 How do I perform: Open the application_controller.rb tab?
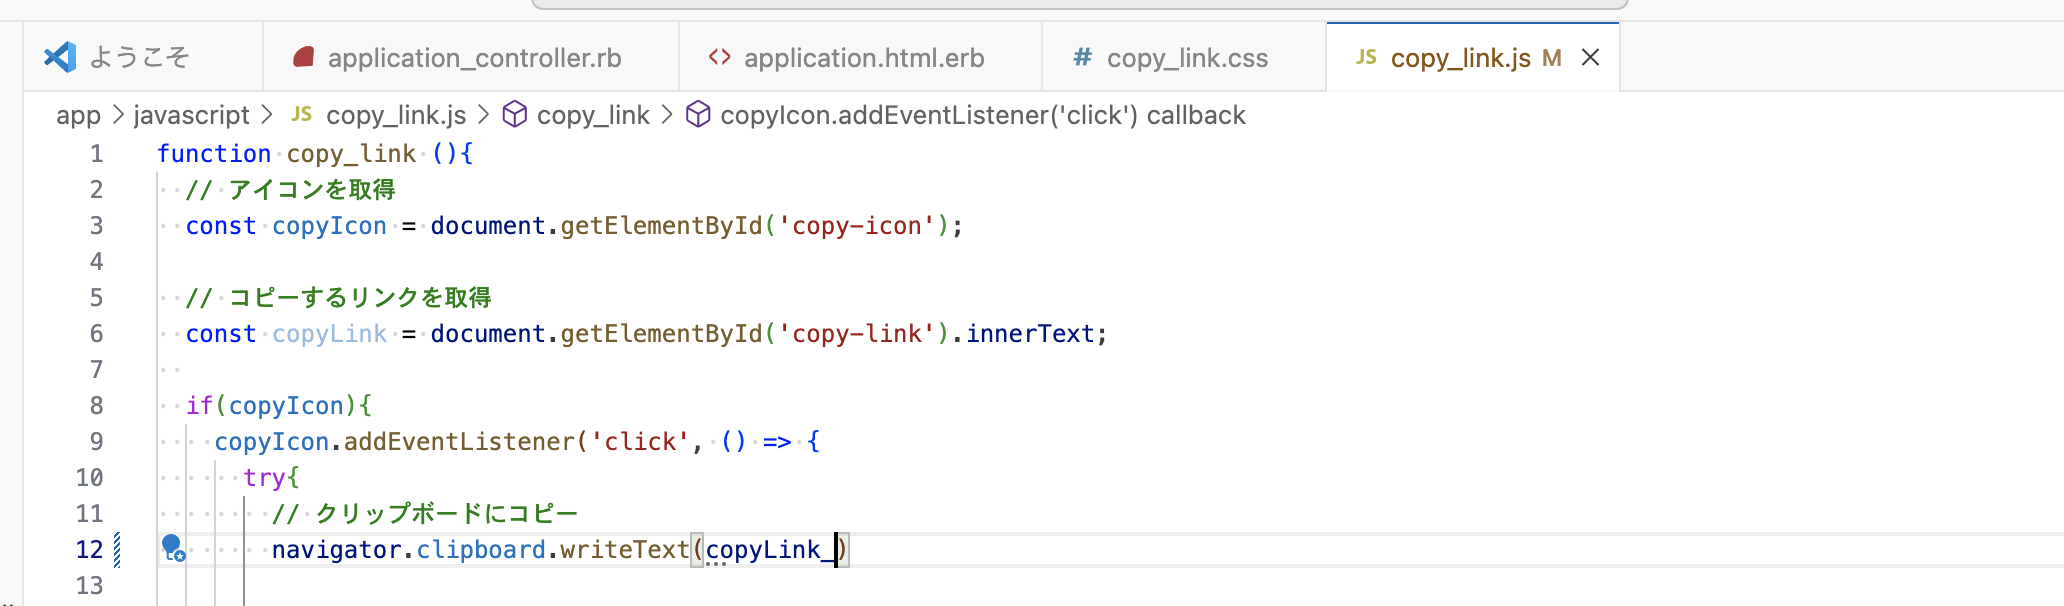point(471,57)
